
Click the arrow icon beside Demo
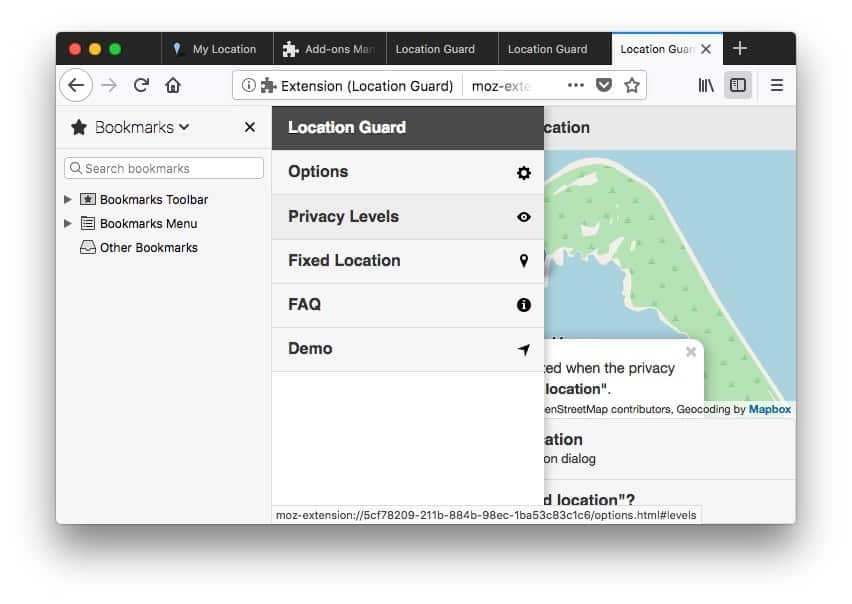click(x=523, y=349)
